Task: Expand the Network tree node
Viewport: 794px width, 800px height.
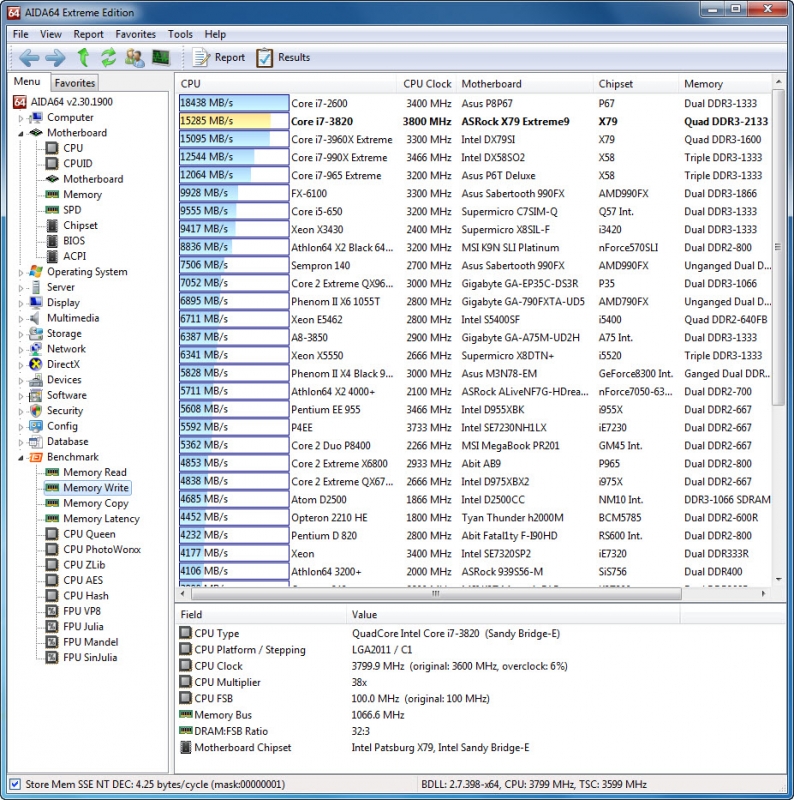Action: [x=21, y=350]
